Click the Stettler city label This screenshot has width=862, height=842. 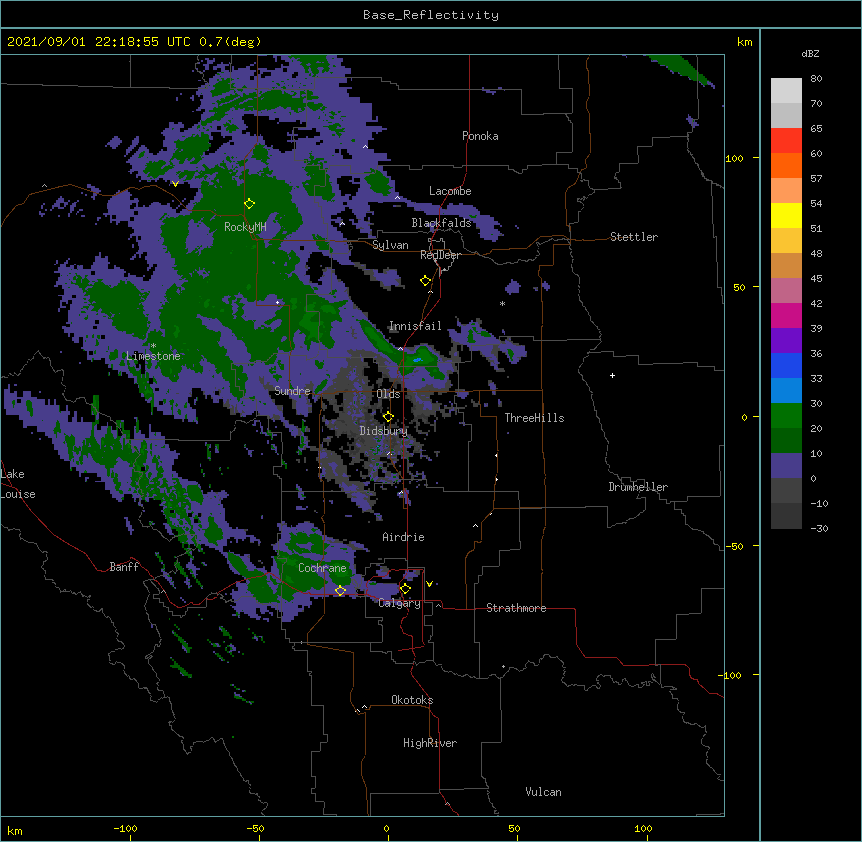[634, 237]
